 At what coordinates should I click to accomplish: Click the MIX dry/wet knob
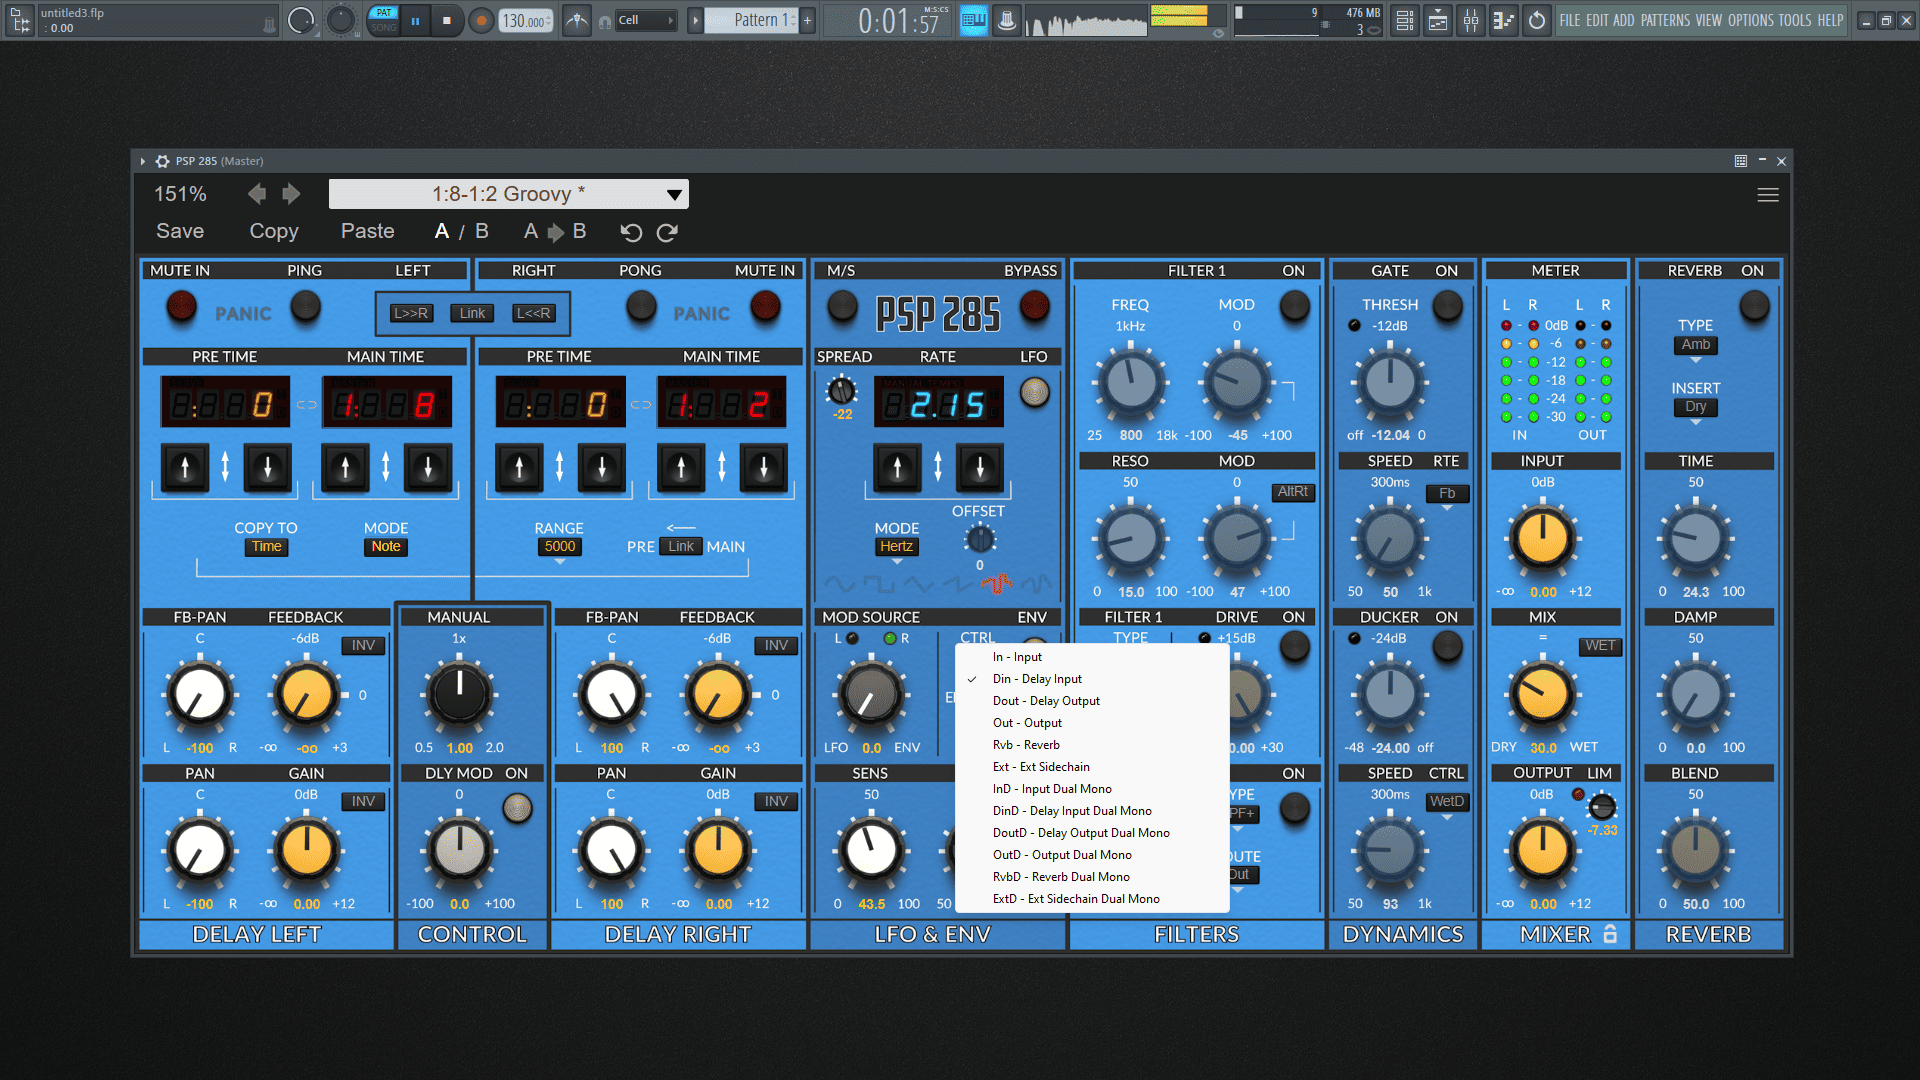pos(1542,694)
